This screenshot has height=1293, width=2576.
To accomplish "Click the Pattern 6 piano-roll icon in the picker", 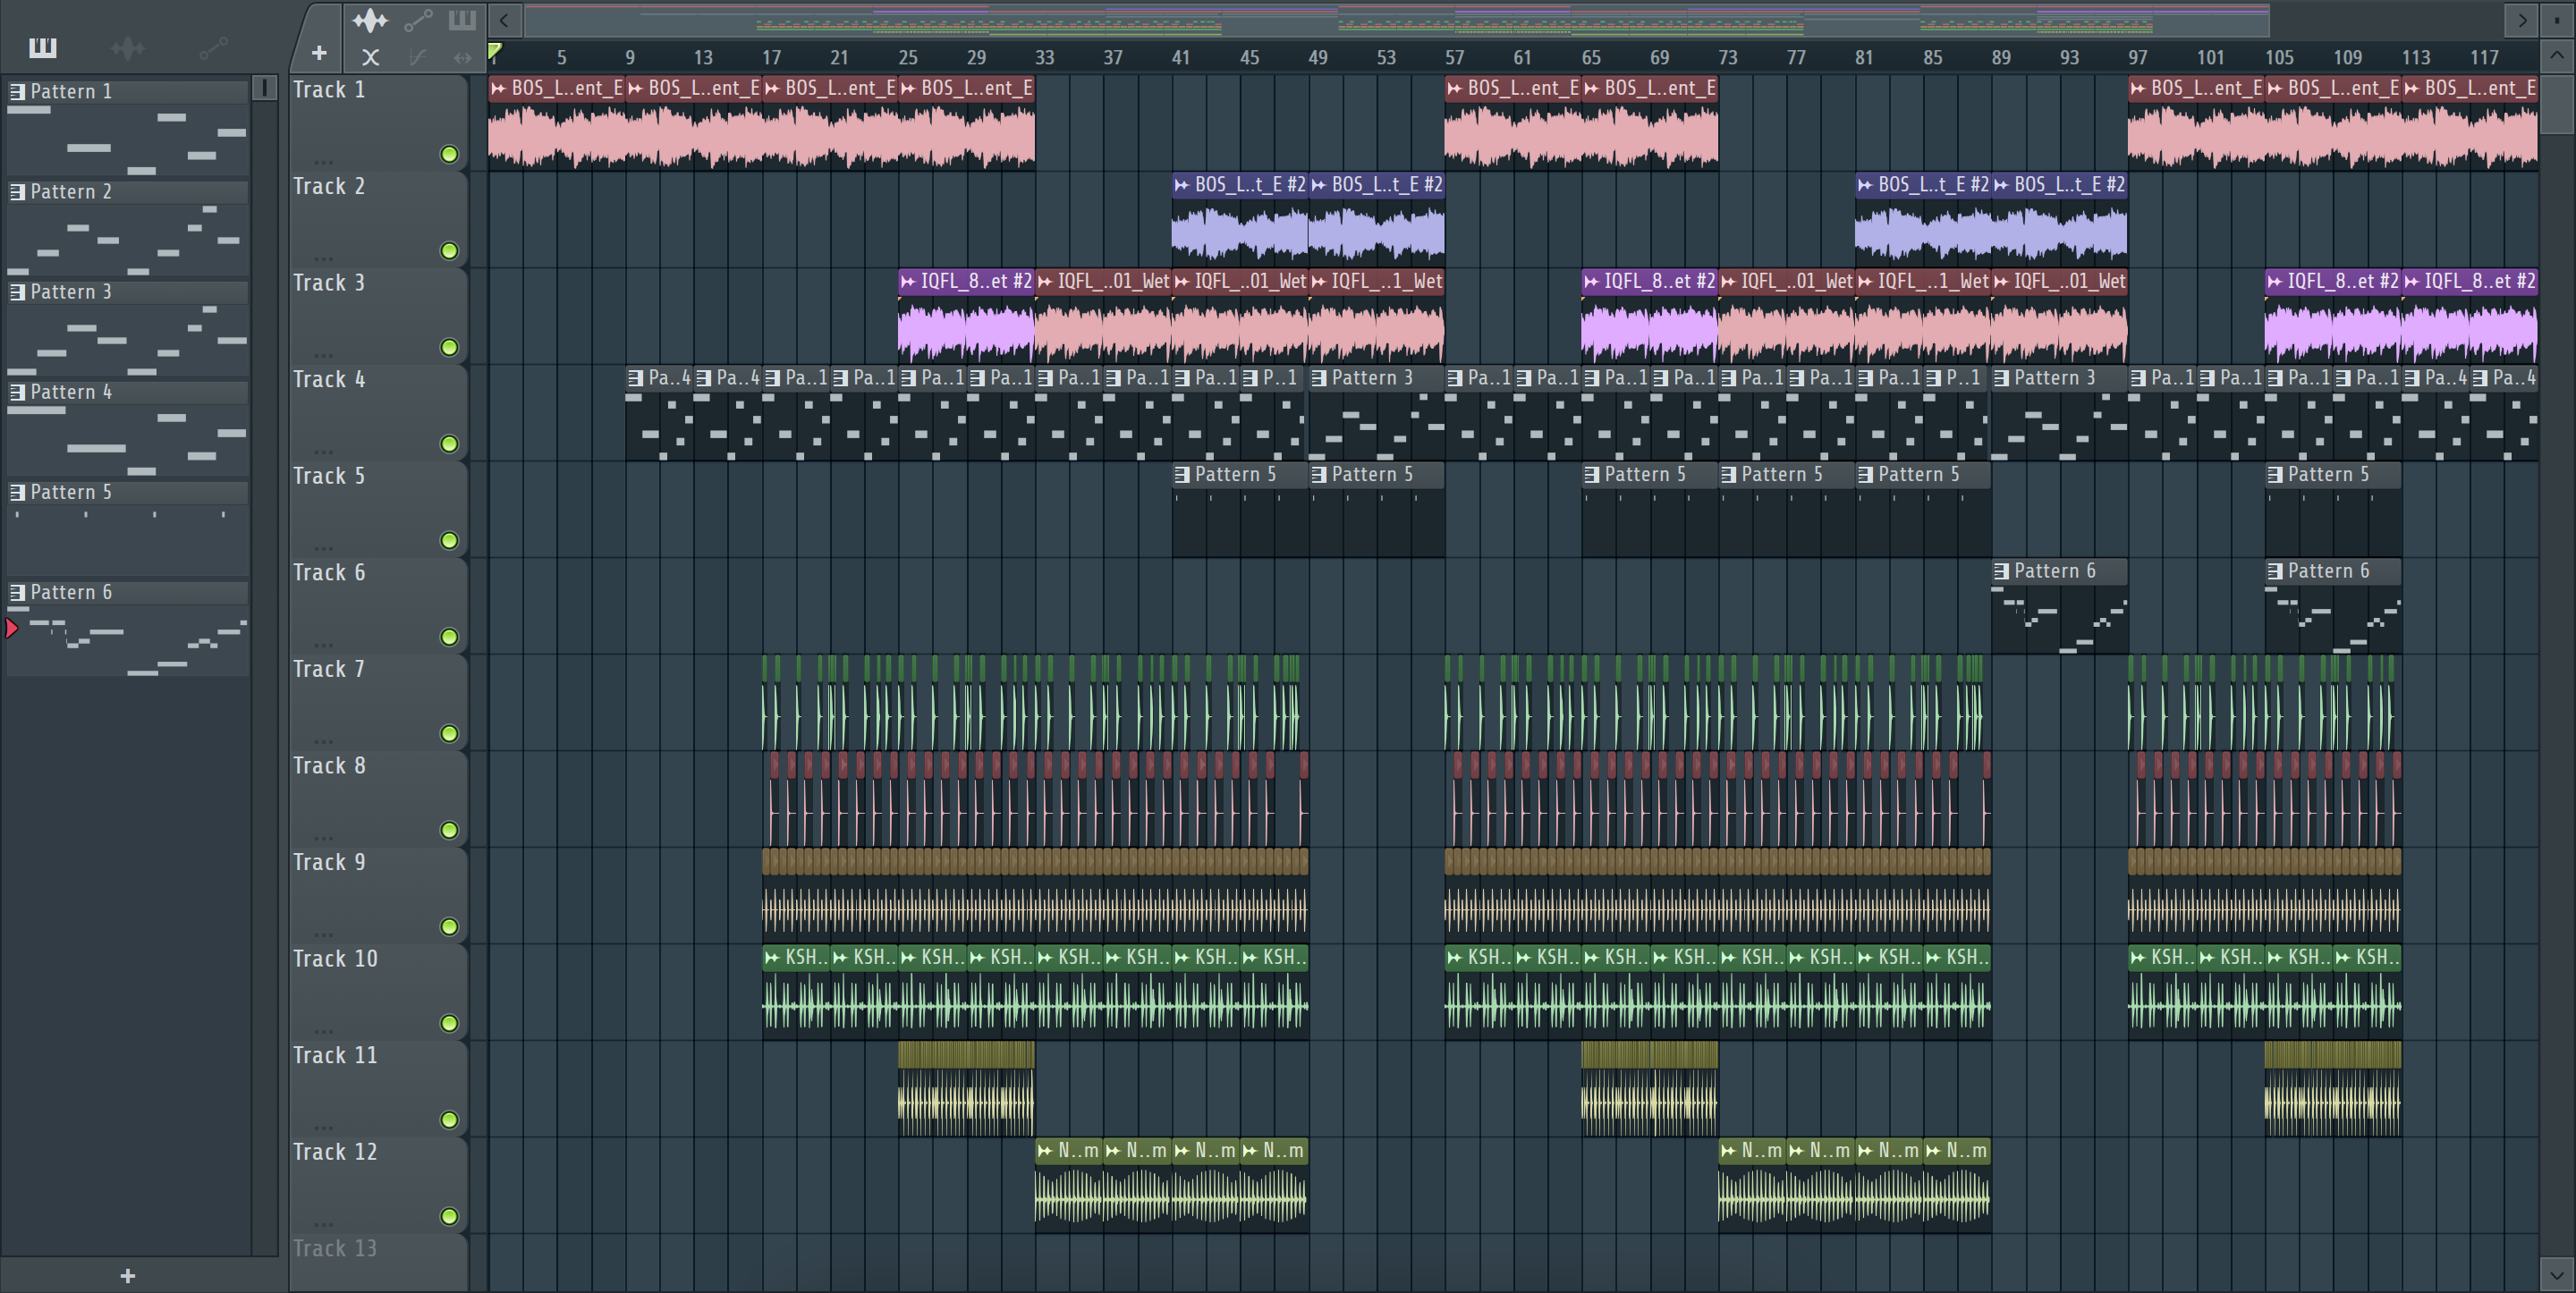I will click(x=17, y=591).
